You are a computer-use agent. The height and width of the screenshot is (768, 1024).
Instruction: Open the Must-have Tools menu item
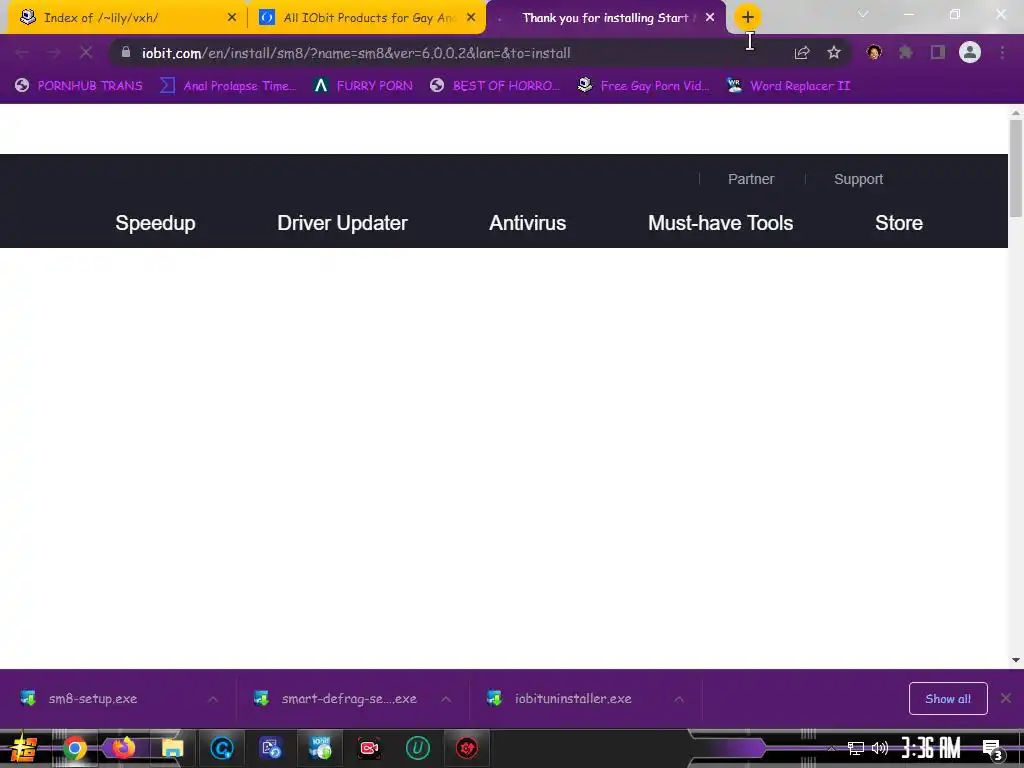(720, 223)
